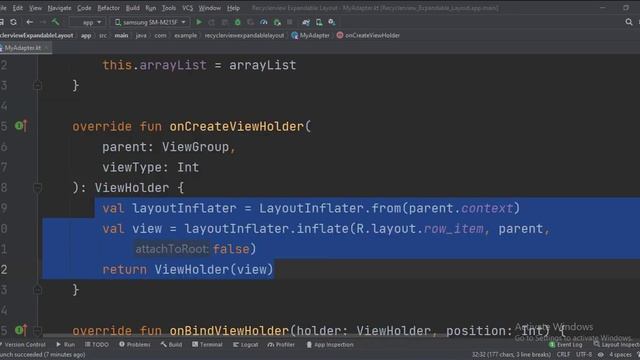
Task: Open the Help menu
Action: click(x=233, y=8)
